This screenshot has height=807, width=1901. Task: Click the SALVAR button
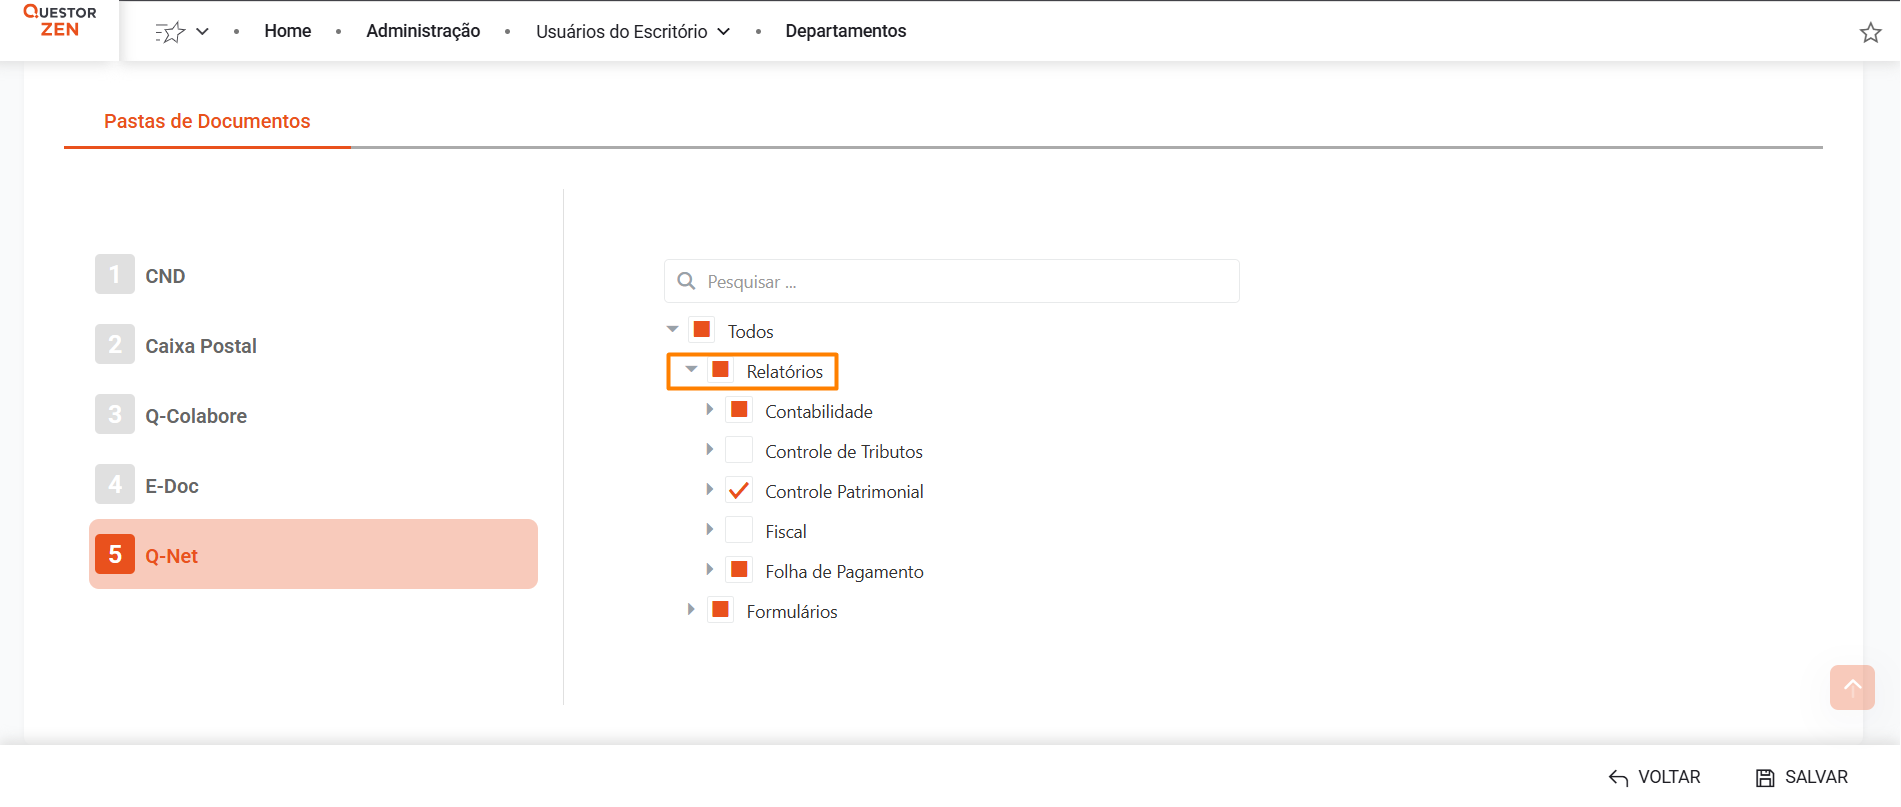coord(1802,777)
